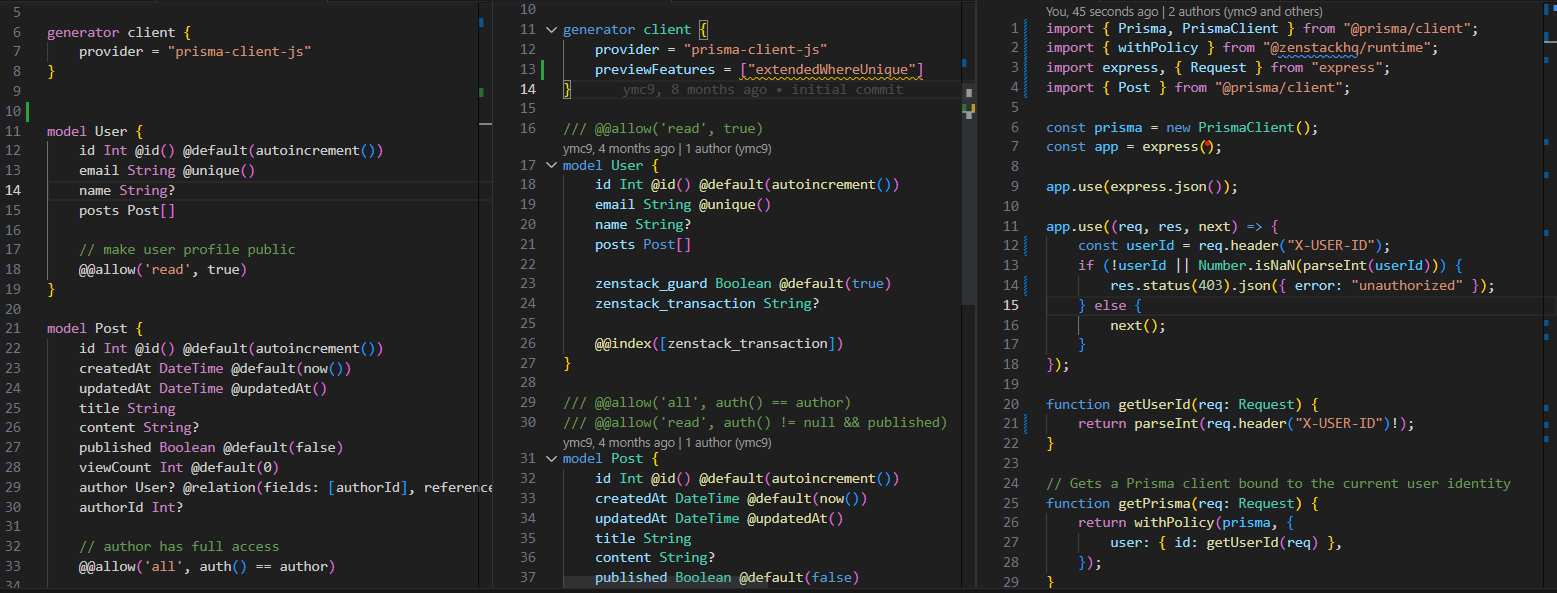Image resolution: width=1557 pixels, height=593 pixels.
Task: Open the authorship code lens above model User
Action: coord(667,148)
